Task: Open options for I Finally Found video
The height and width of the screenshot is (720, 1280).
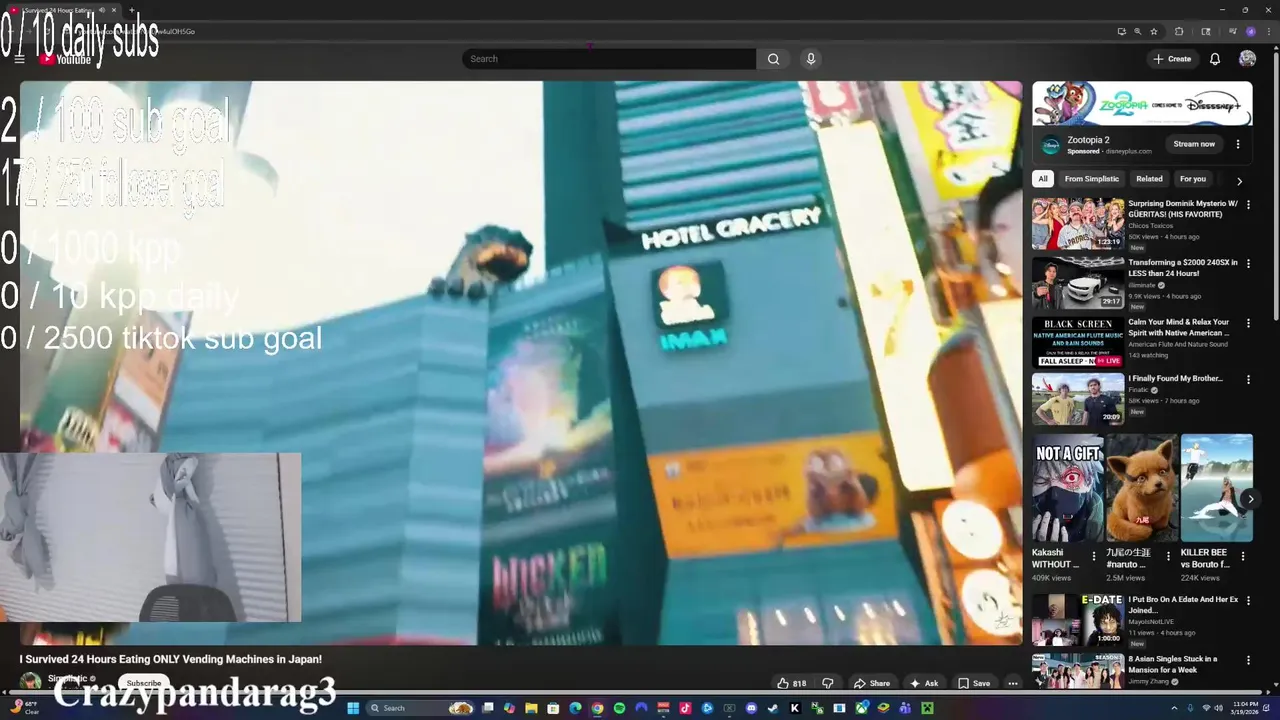Action: click(x=1248, y=380)
